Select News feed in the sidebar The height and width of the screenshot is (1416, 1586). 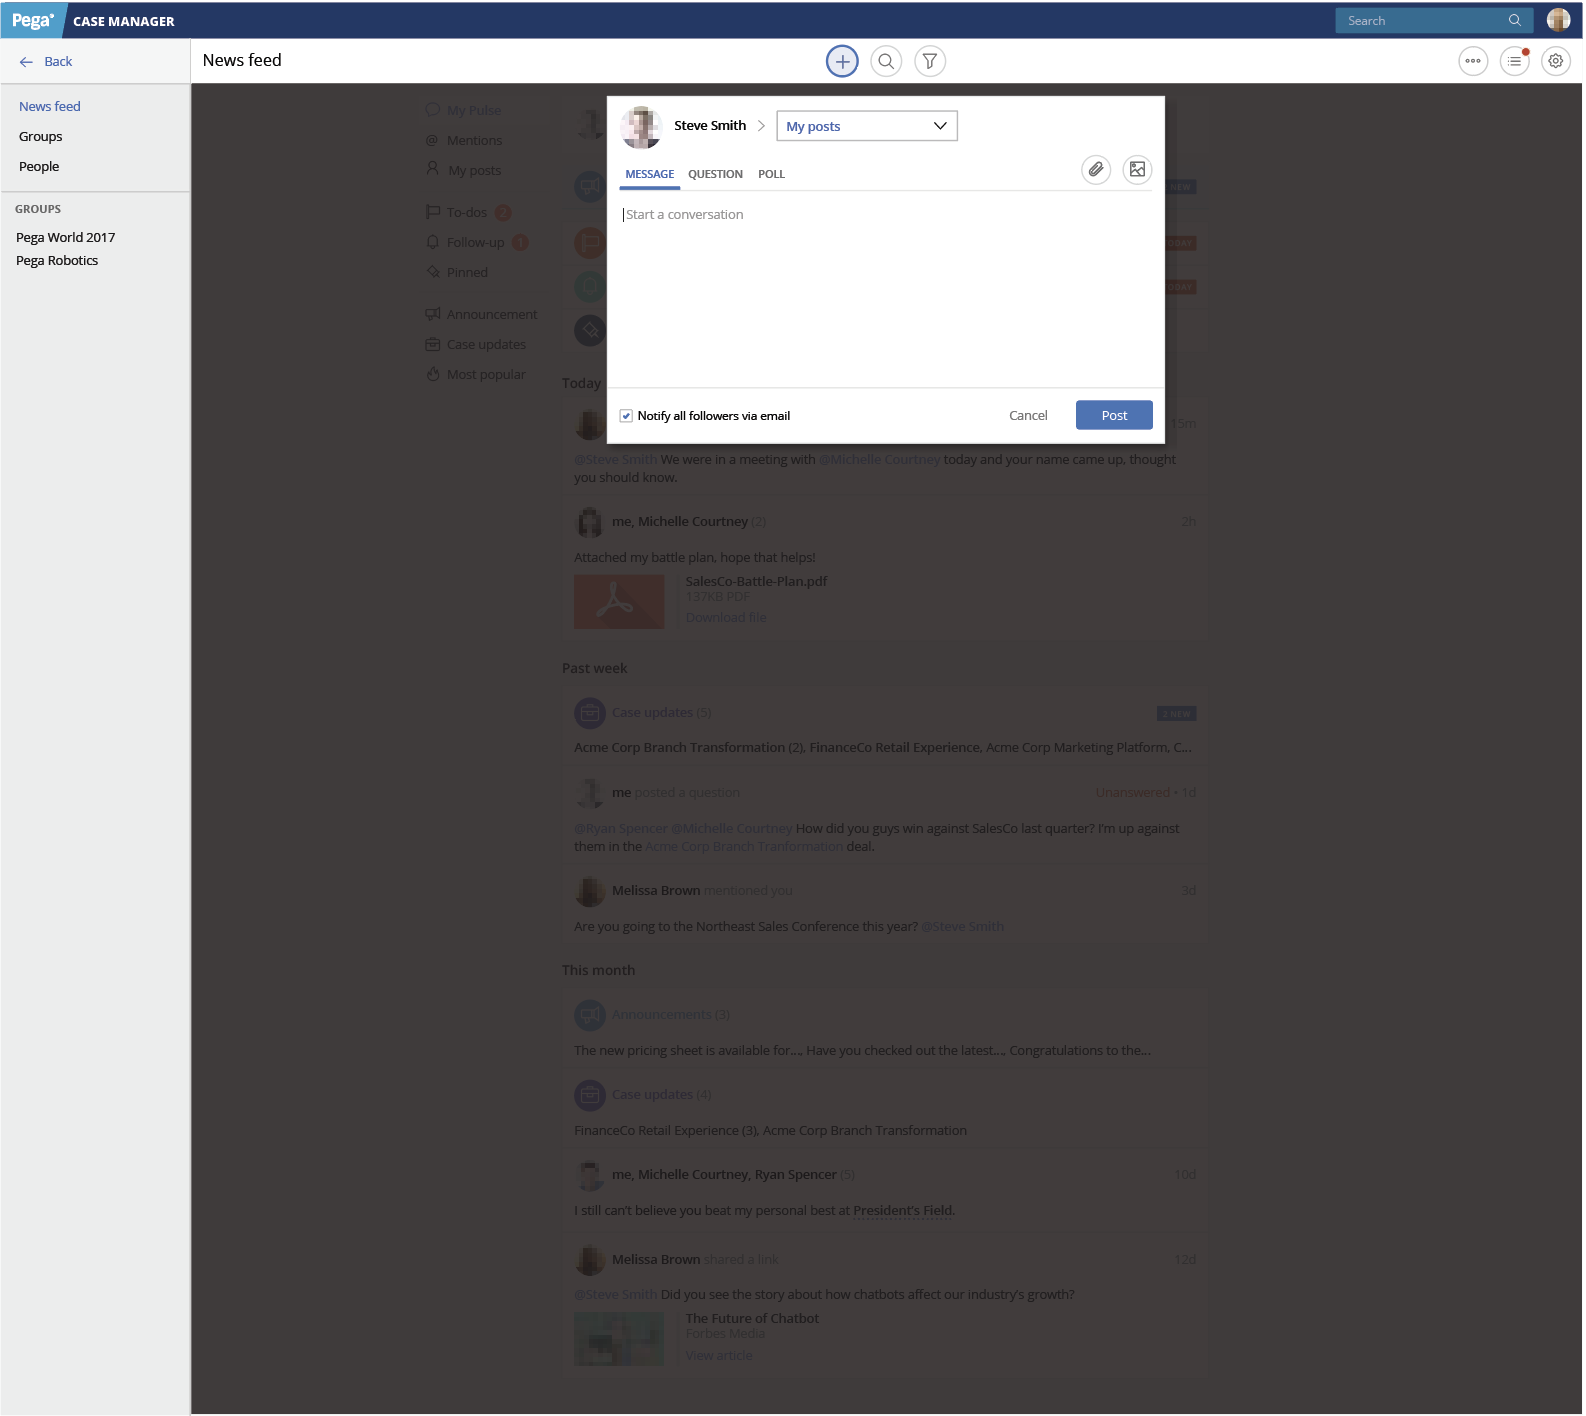[50, 107]
